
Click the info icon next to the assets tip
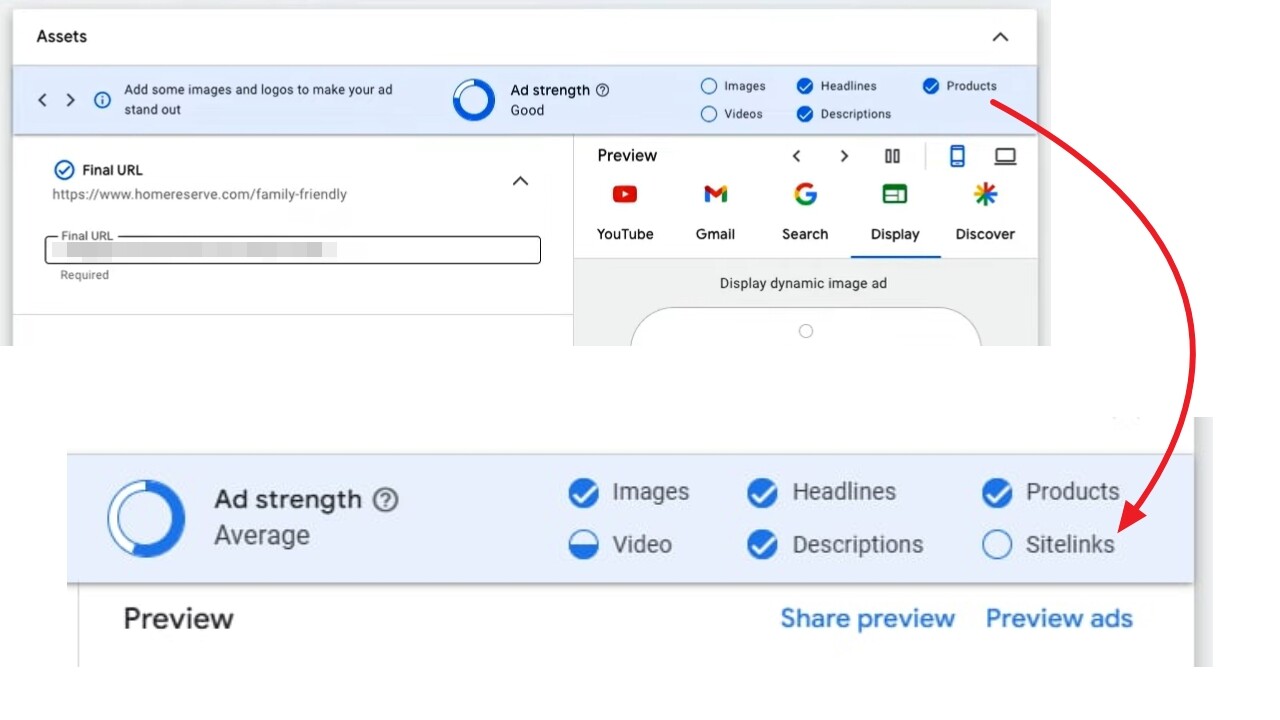coord(101,100)
